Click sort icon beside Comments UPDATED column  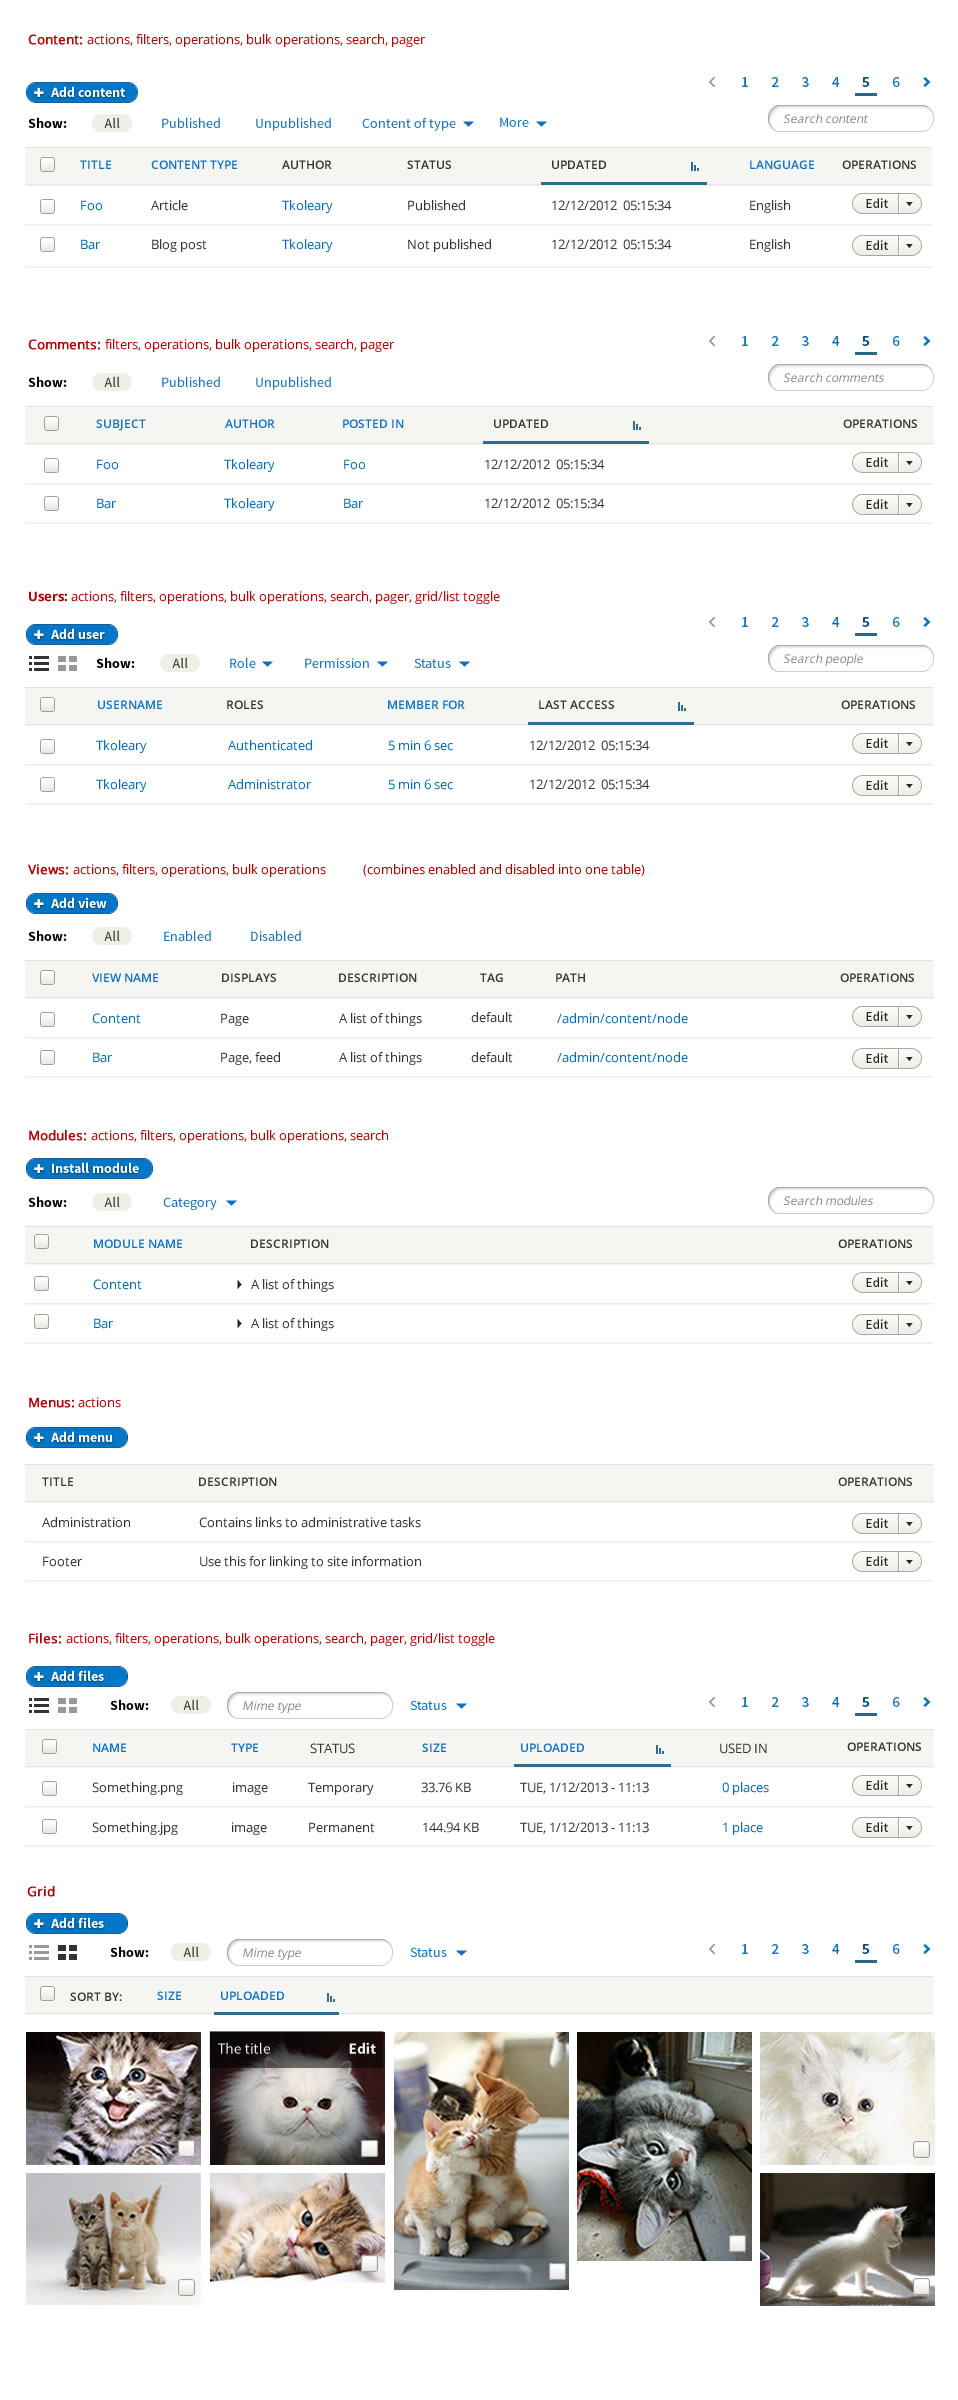click(x=637, y=425)
